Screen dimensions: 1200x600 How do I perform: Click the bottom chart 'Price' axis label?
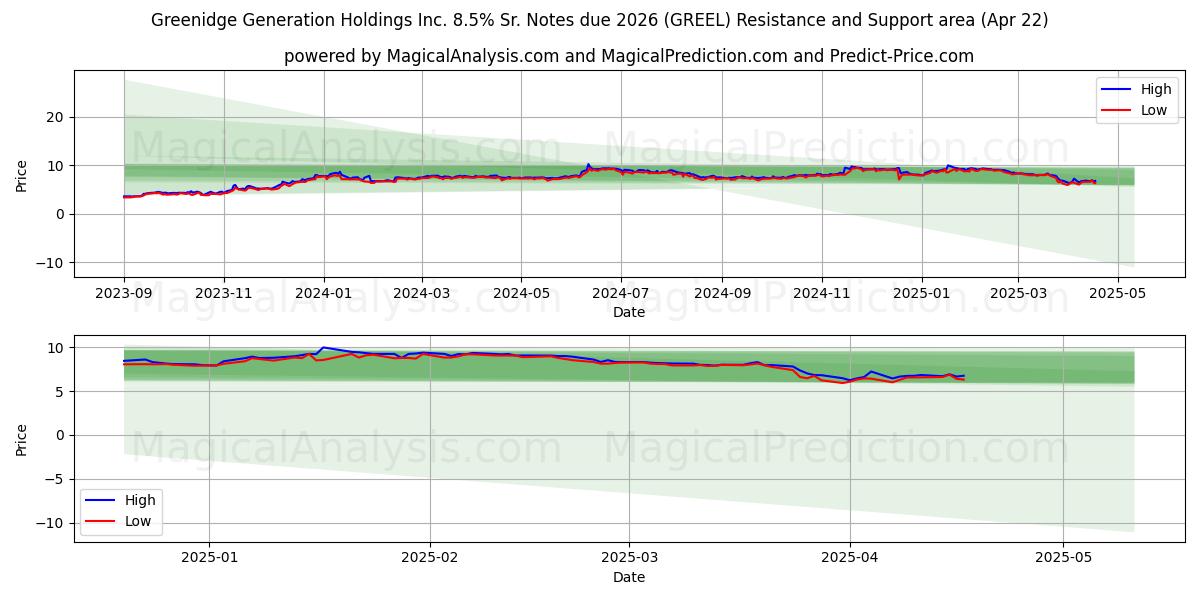pos(22,438)
